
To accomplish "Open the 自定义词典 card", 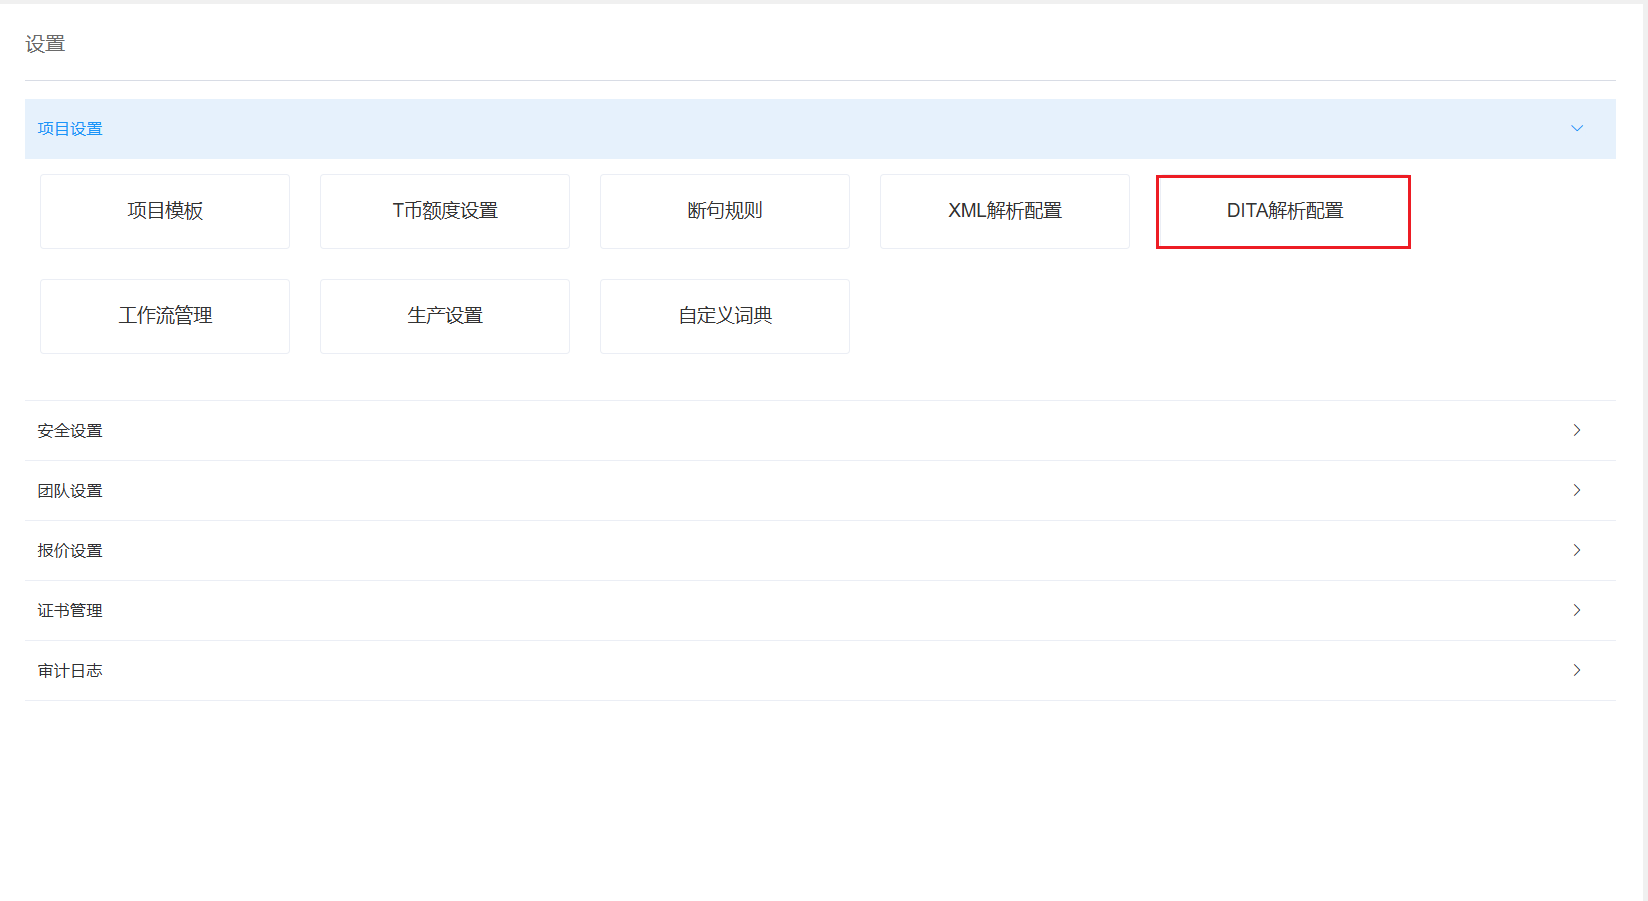I will coord(725,316).
